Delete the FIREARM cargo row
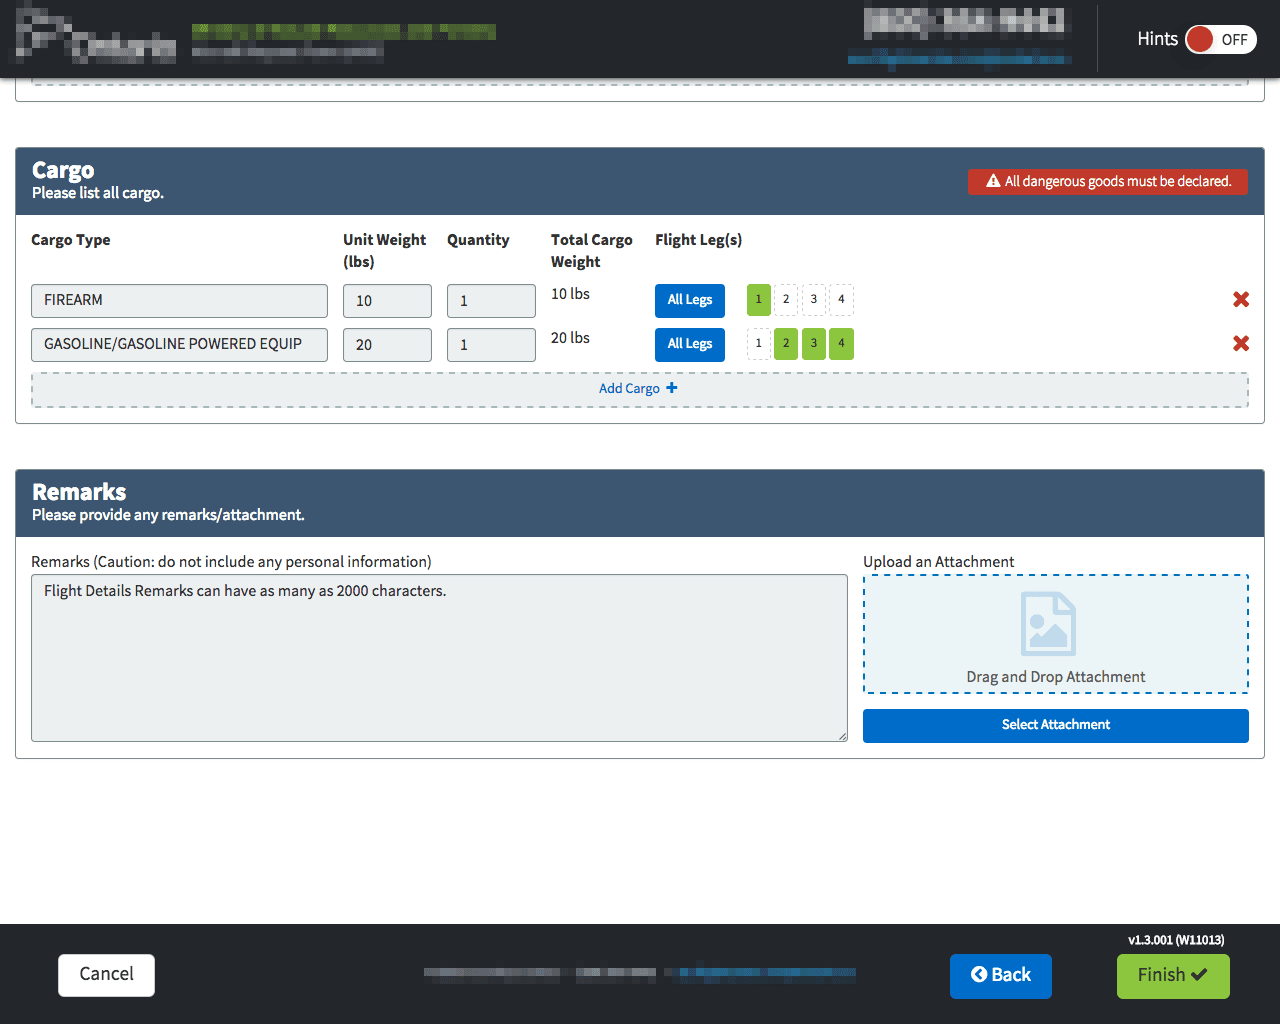 click(1240, 300)
